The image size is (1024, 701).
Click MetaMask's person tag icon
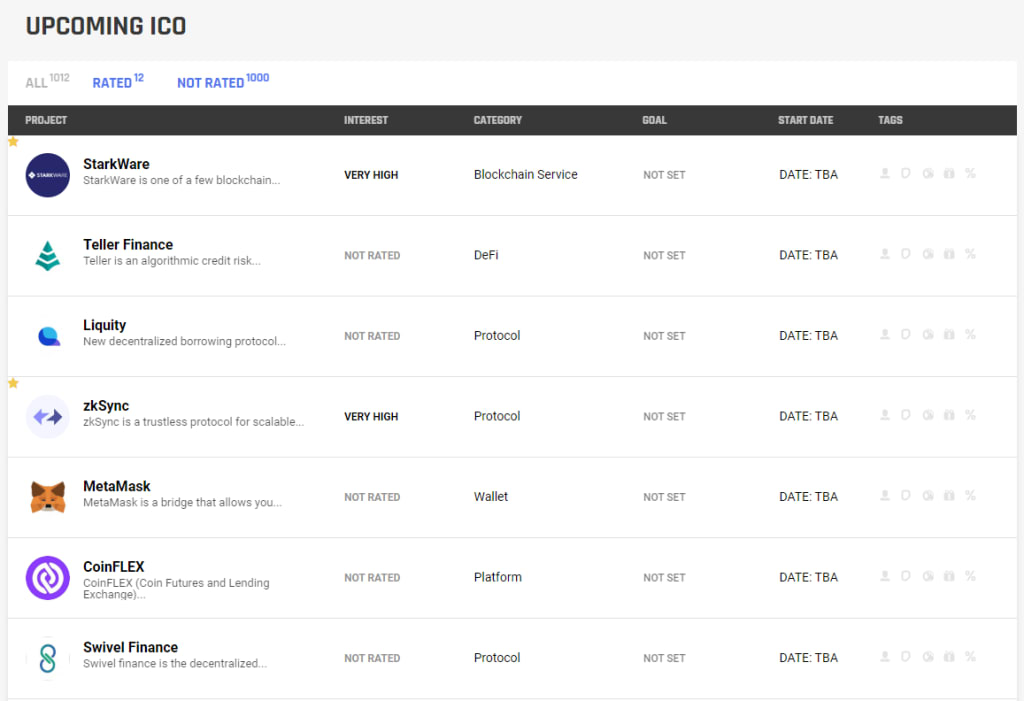coord(885,495)
